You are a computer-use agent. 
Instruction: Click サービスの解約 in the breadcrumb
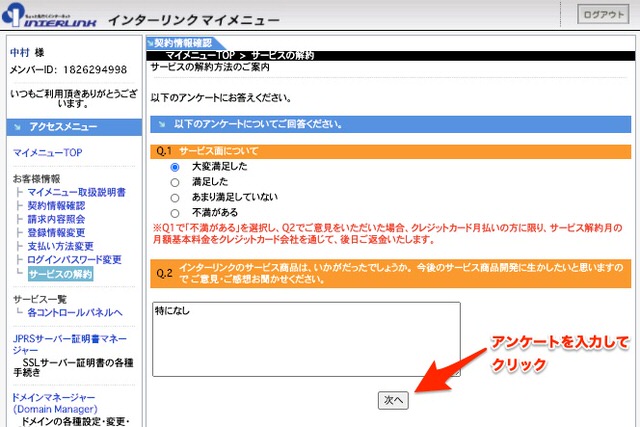pyautogui.click(x=282, y=55)
